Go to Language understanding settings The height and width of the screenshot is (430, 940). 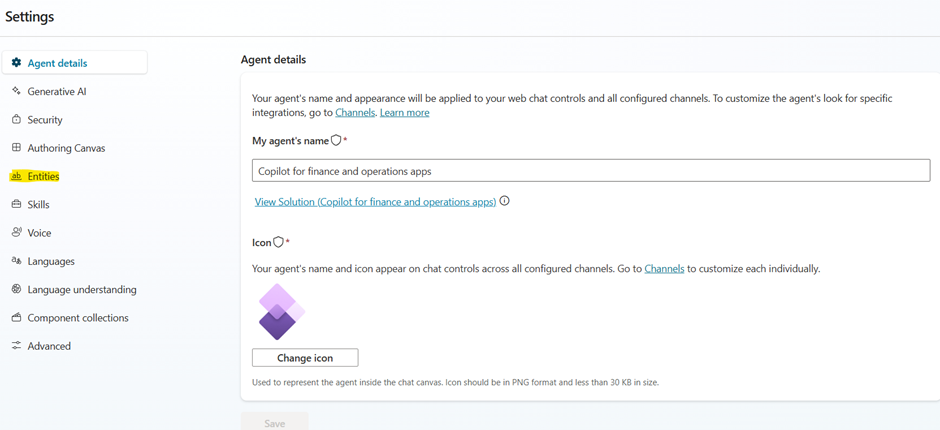pos(74,289)
